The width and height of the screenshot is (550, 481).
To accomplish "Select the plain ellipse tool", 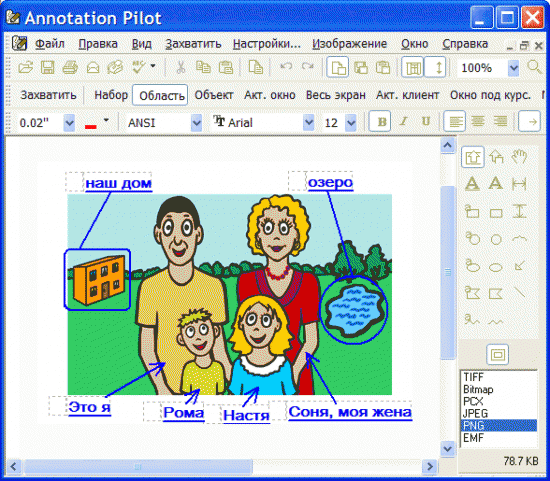I will [496, 267].
